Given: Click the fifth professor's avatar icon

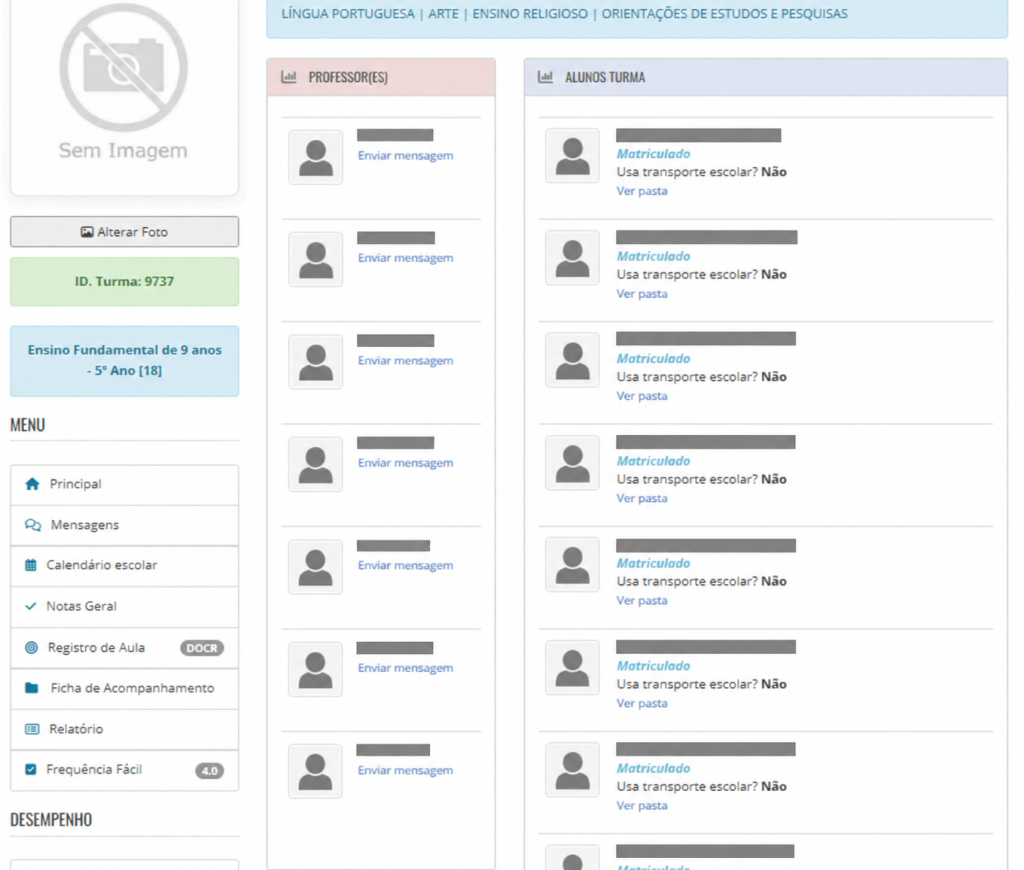Looking at the screenshot, I should 316,567.
